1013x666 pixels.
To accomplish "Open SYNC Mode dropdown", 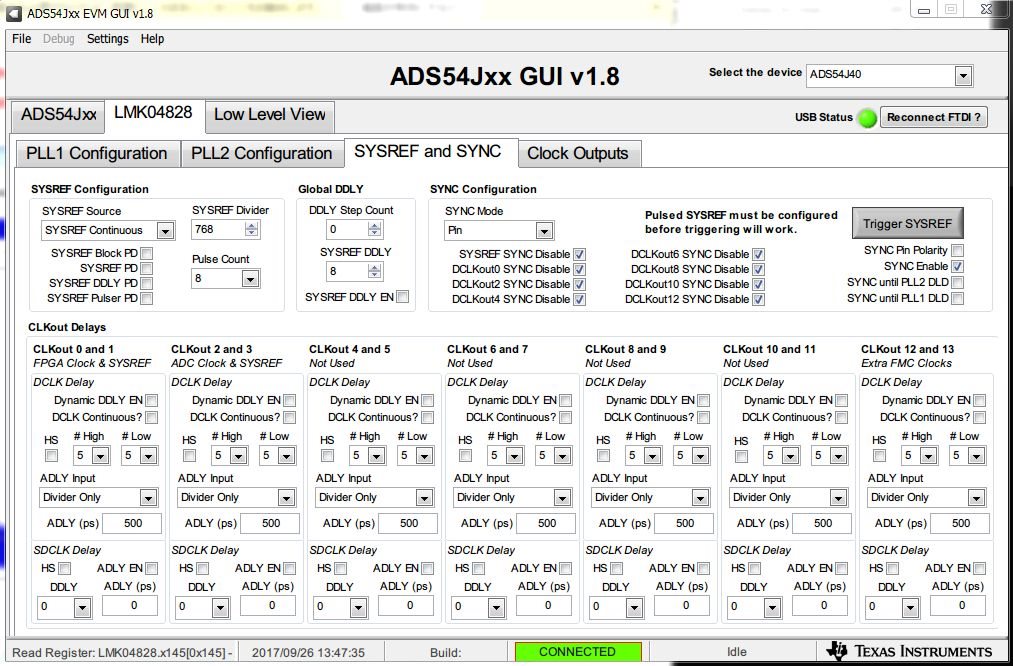I will click(x=544, y=231).
